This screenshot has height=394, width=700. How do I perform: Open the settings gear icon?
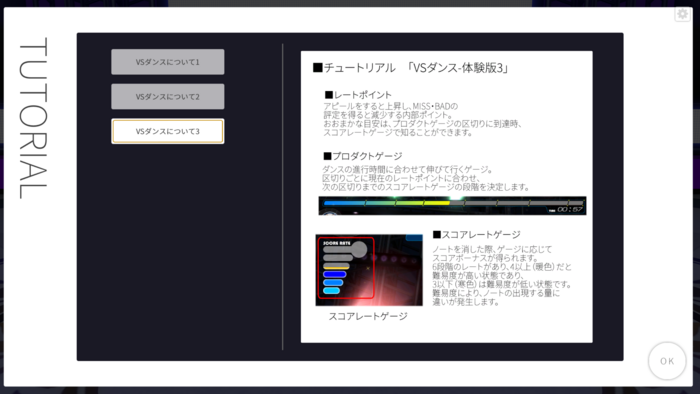(682, 14)
